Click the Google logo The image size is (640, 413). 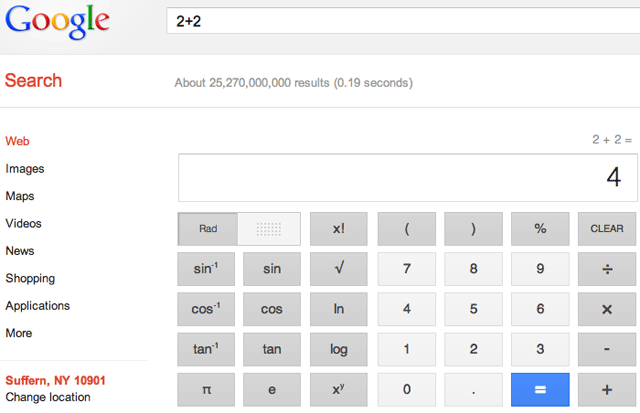click(x=55, y=21)
